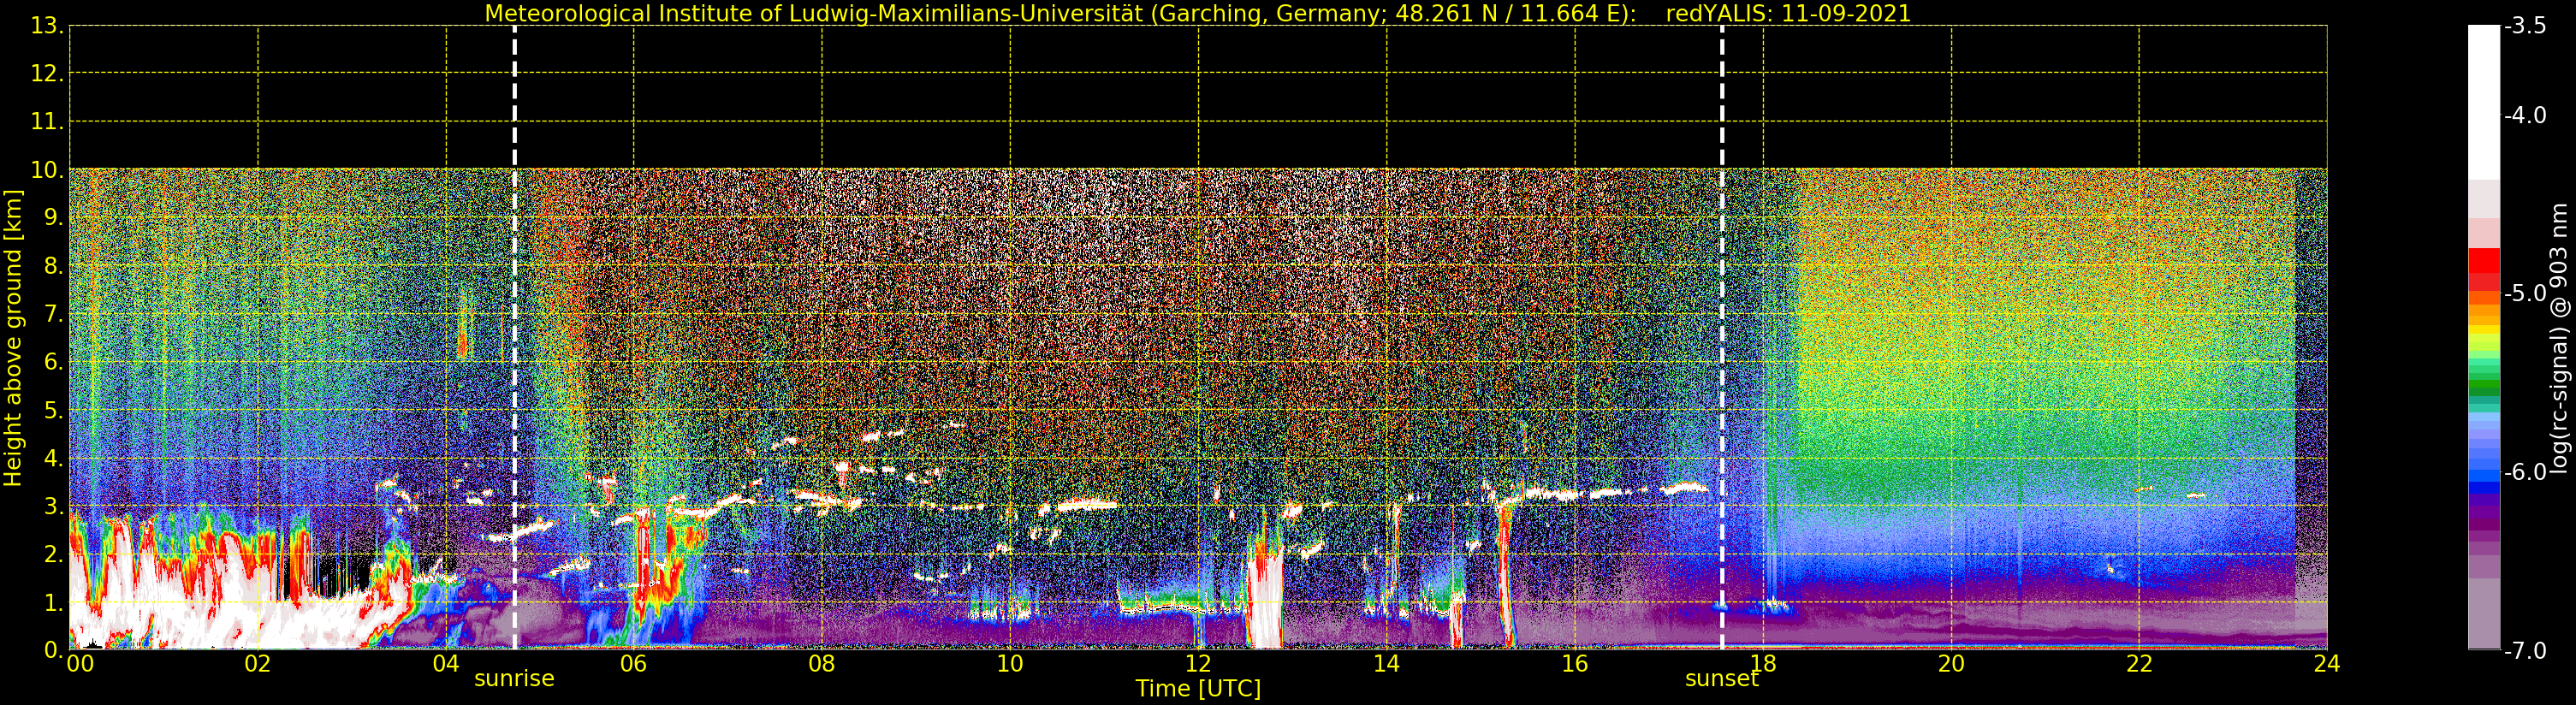Image resolution: width=2576 pixels, height=705 pixels.
Task: Click the '5.' tick on the height axis
Action: coord(54,410)
